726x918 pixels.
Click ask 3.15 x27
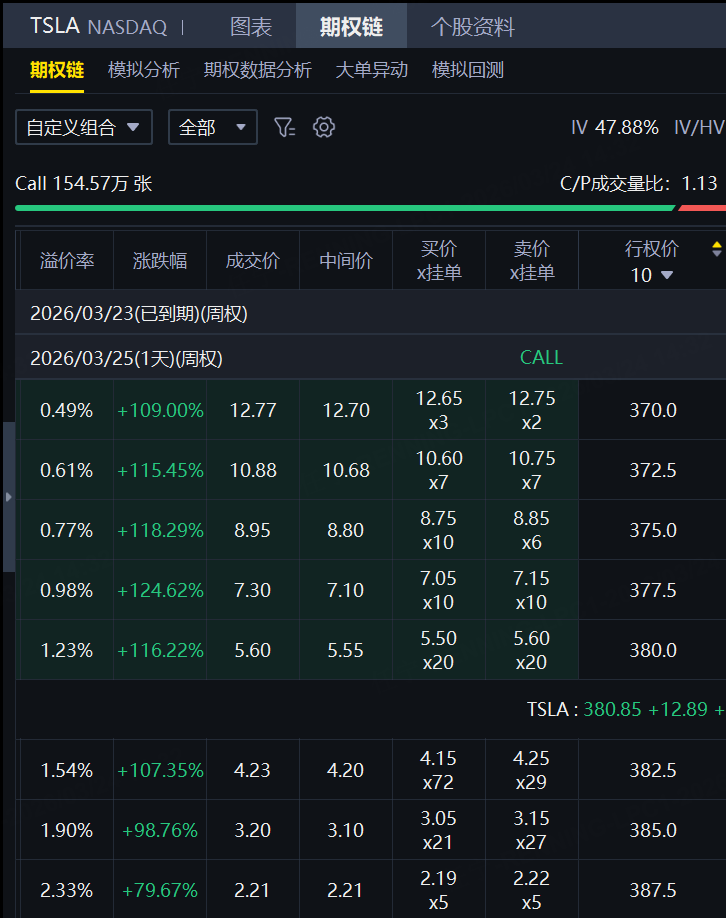[x=532, y=830]
